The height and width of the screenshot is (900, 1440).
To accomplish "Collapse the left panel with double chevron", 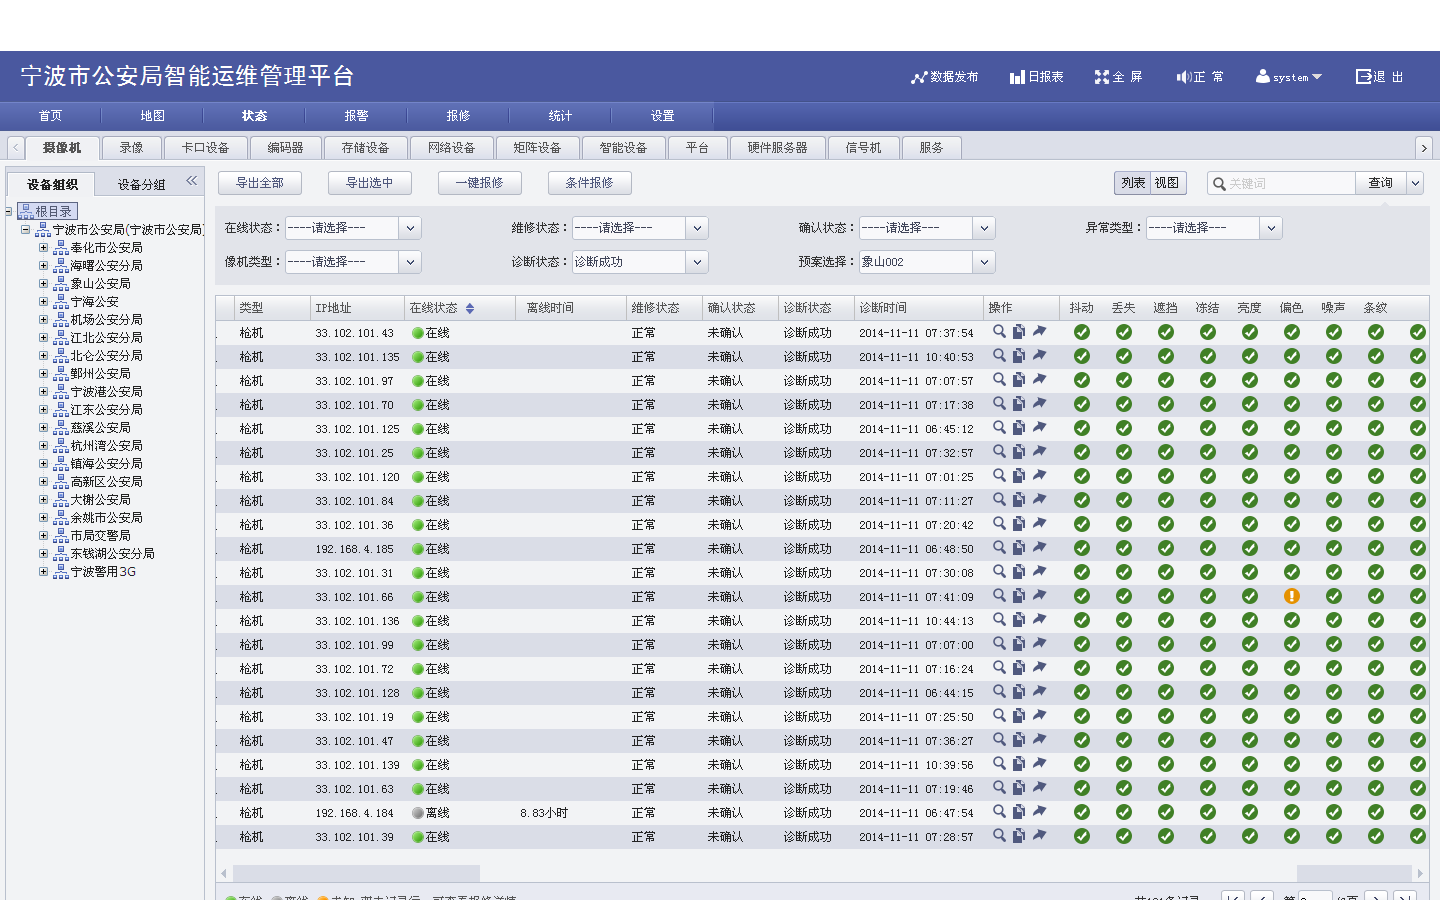I will [x=191, y=181].
